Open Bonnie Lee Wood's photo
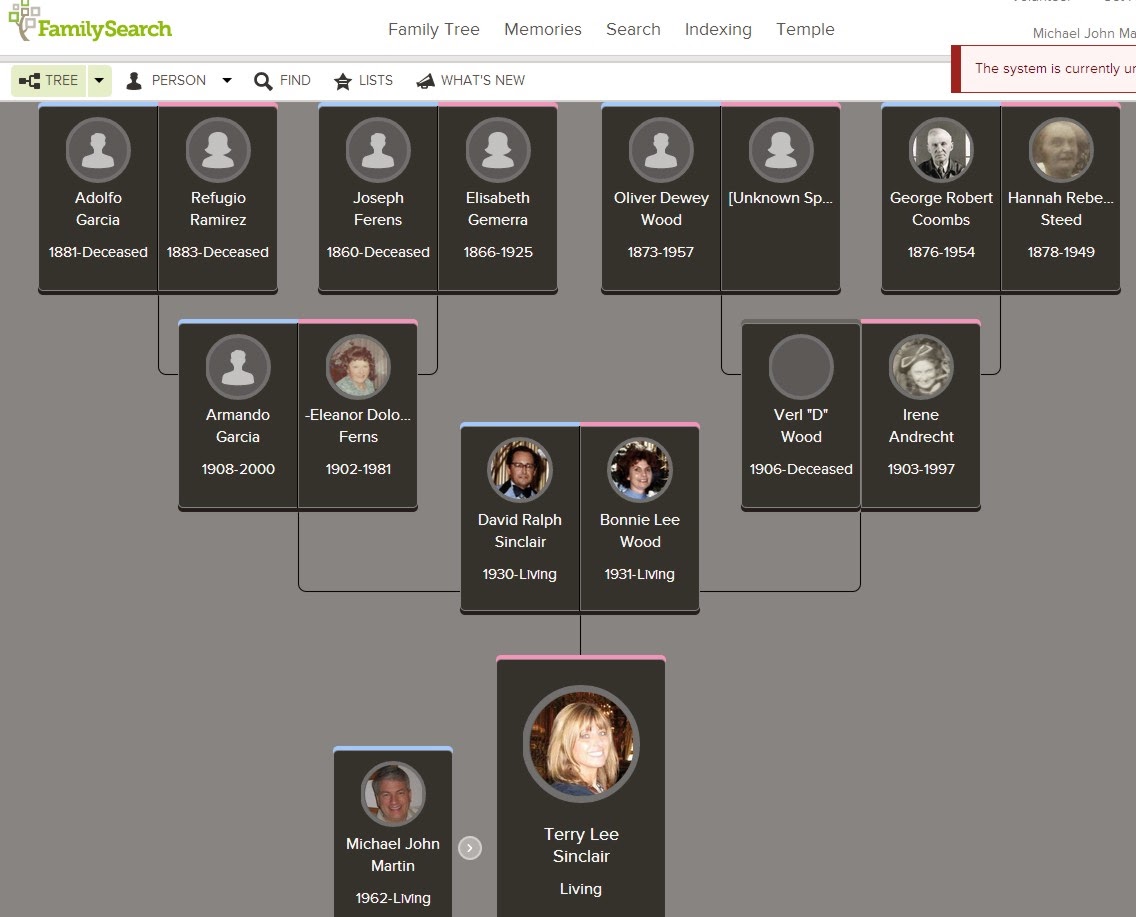The image size is (1136, 917). pos(639,470)
